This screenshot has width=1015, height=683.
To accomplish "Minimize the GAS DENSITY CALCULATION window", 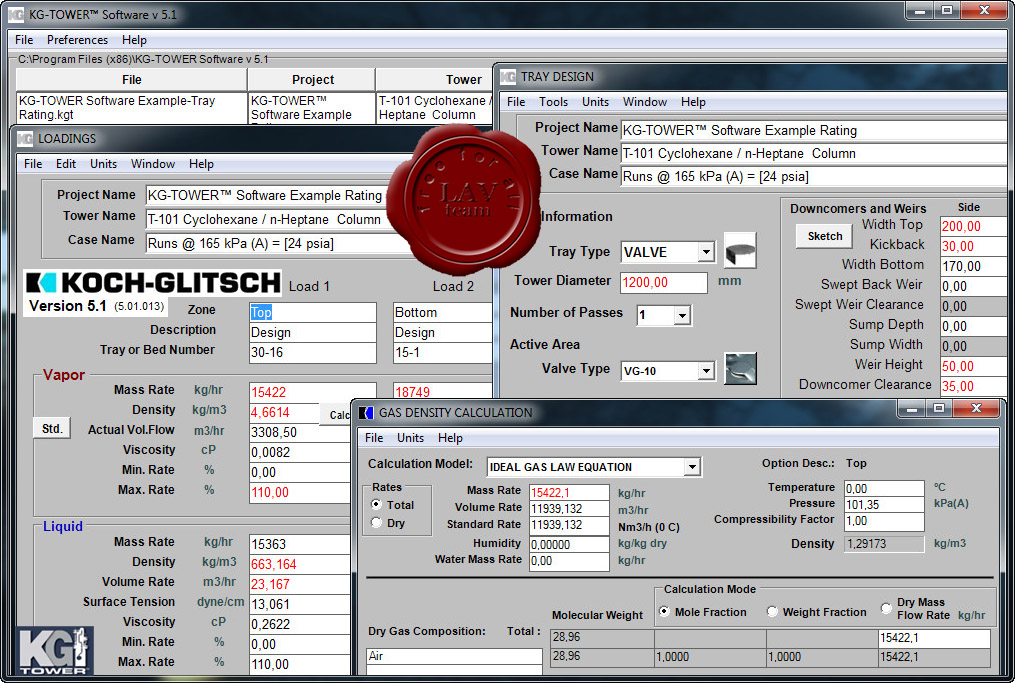I will 912,409.
